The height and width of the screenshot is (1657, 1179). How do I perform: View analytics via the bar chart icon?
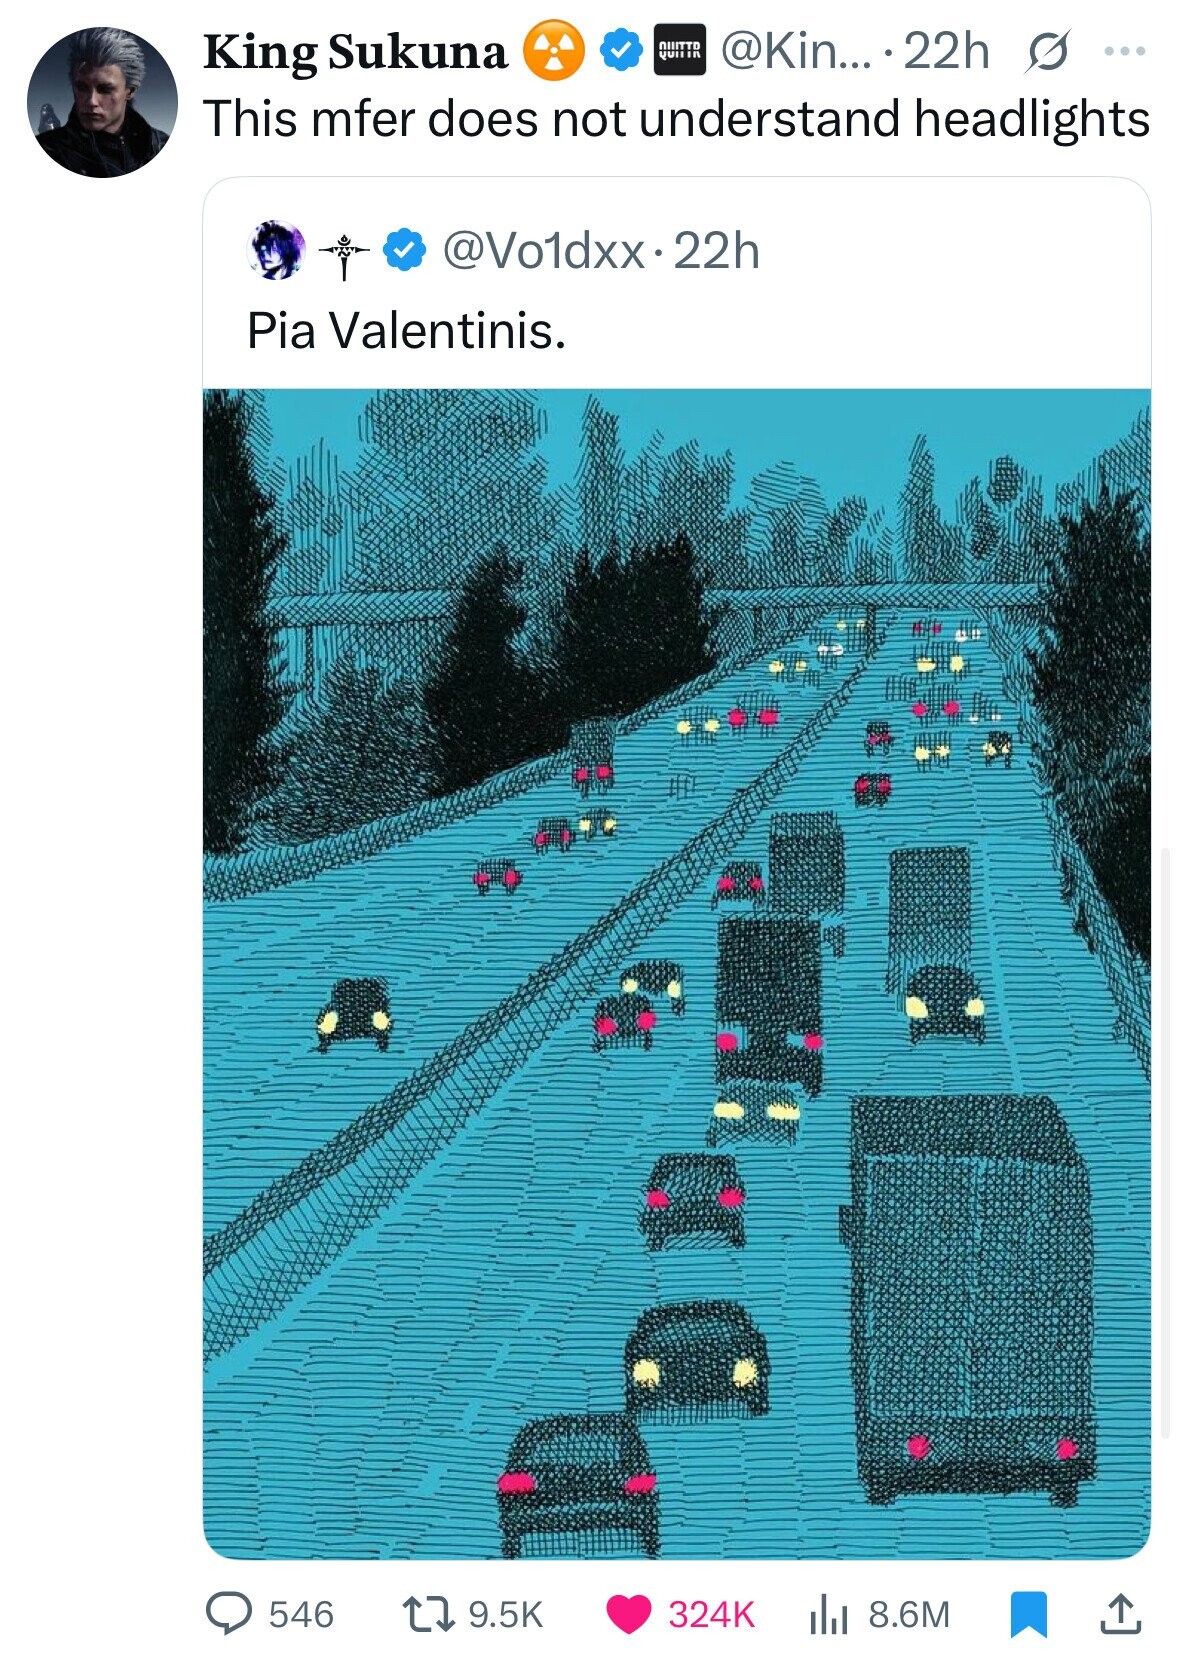[830, 1613]
